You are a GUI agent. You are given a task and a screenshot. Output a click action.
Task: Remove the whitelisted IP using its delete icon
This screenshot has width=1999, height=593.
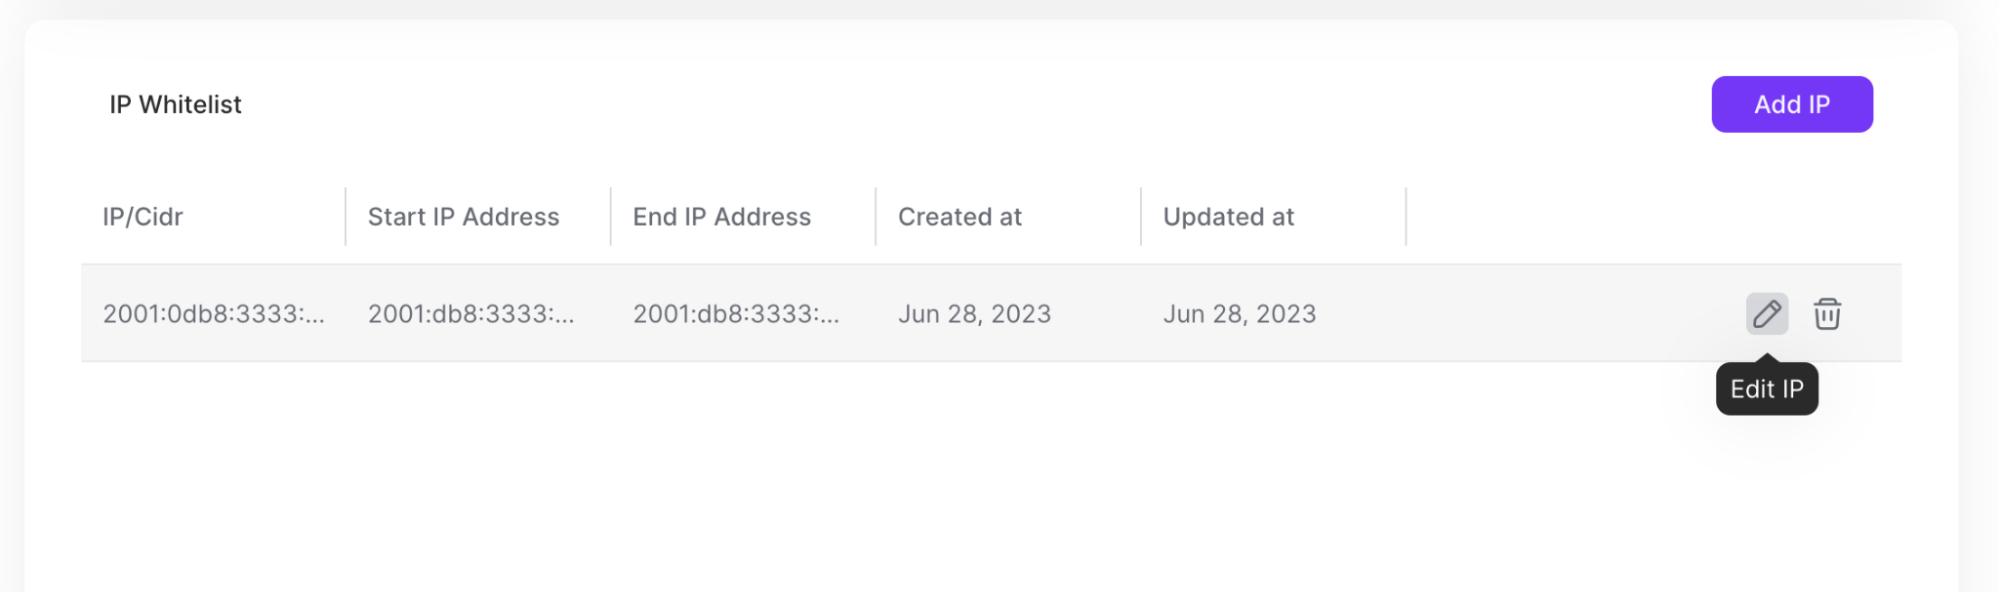[x=1829, y=314]
